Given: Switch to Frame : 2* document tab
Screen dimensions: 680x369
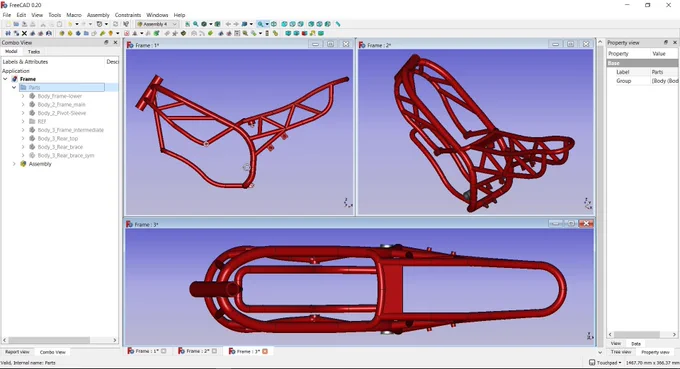Looking at the screenshot, I should (197, 351).
